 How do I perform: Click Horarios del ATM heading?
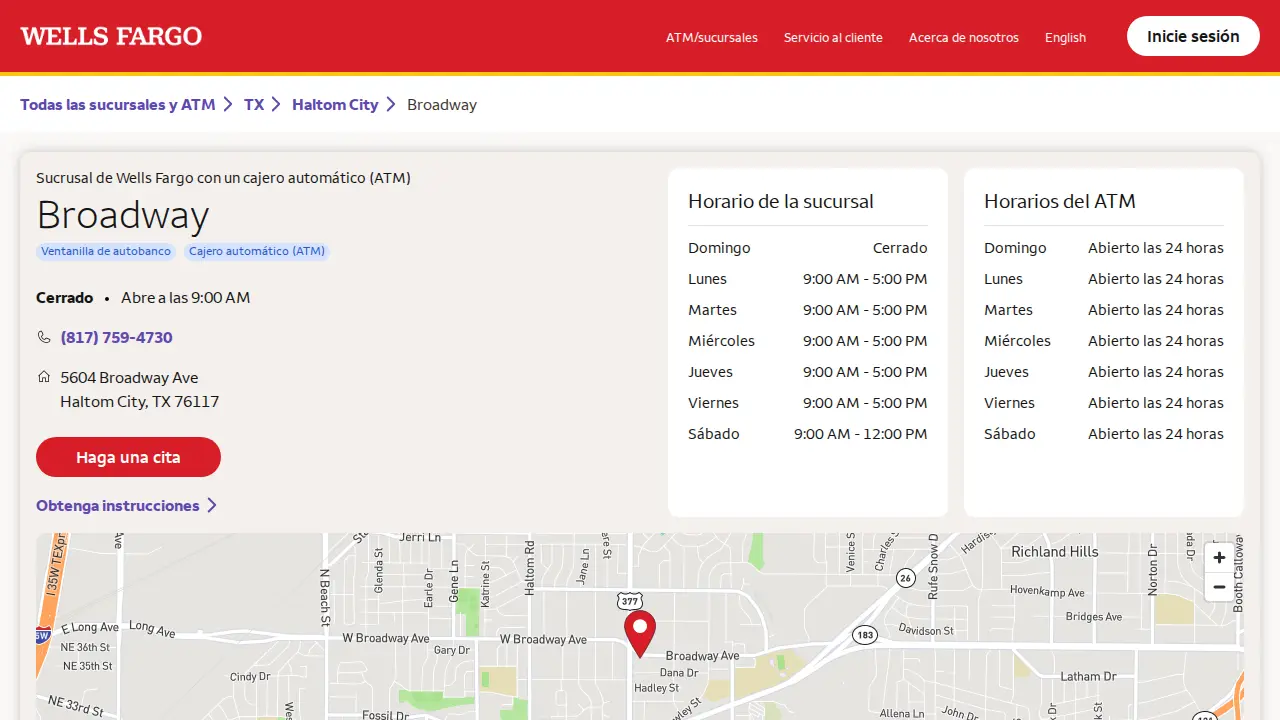tap(1060, 201)
